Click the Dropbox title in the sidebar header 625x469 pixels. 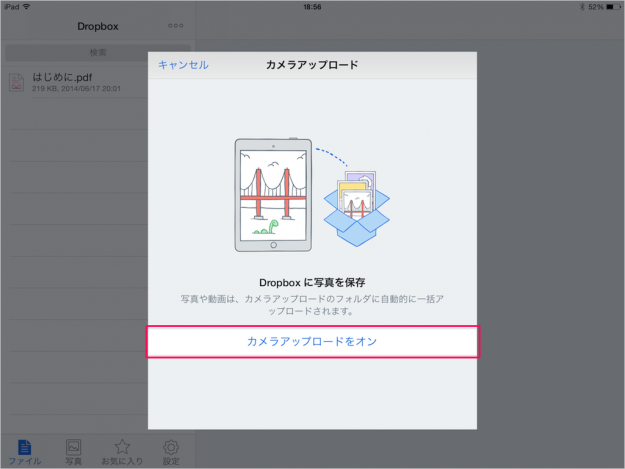(x=98, y=26)
